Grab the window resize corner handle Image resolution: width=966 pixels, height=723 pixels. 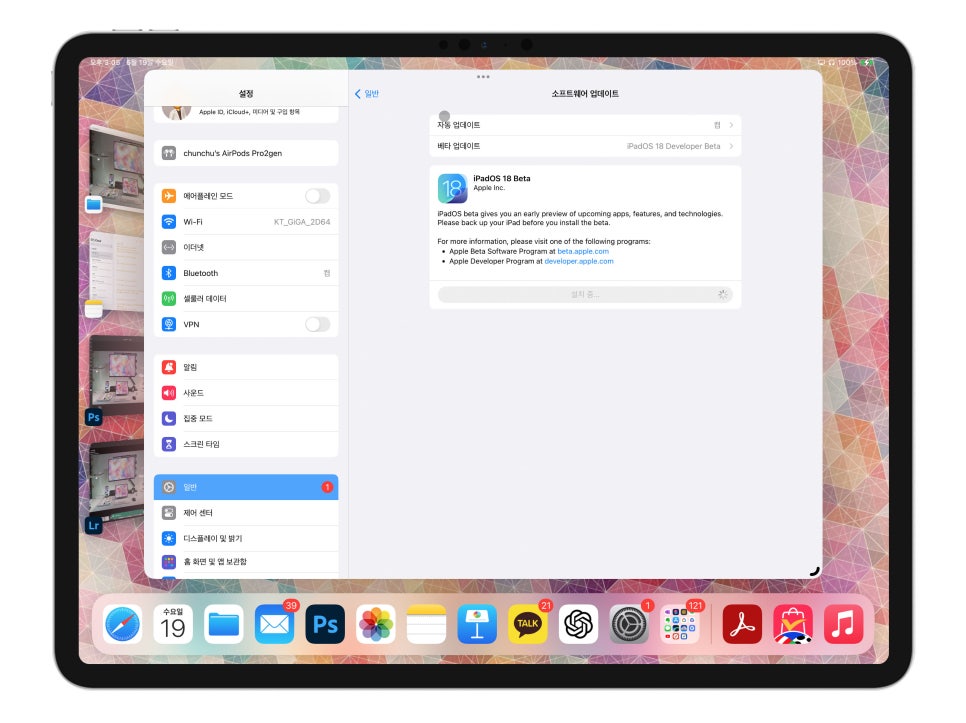click(814, 572)
